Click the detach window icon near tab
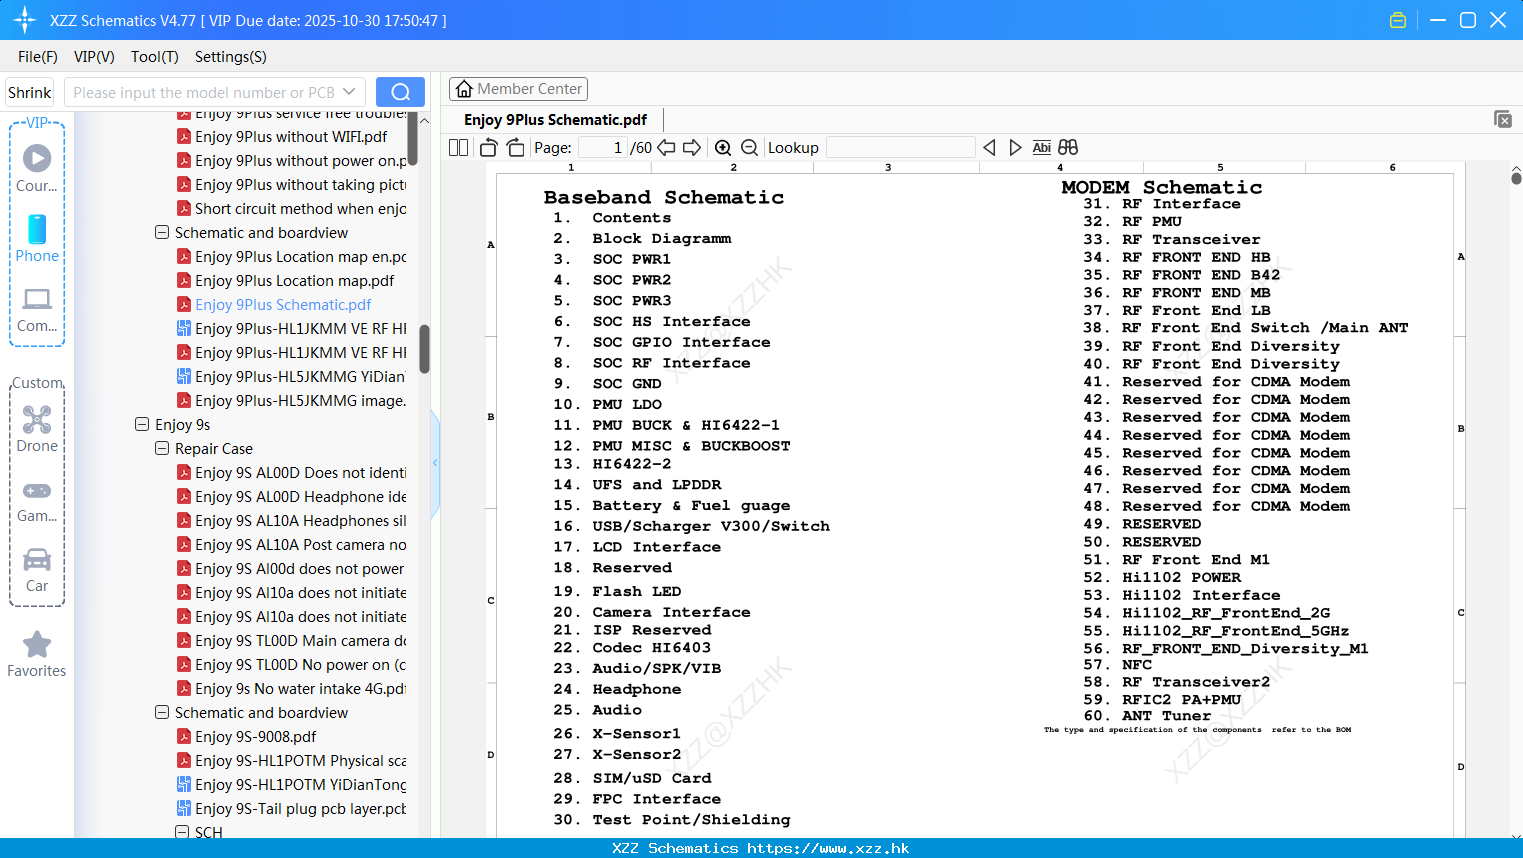 tap(1502, 119)
